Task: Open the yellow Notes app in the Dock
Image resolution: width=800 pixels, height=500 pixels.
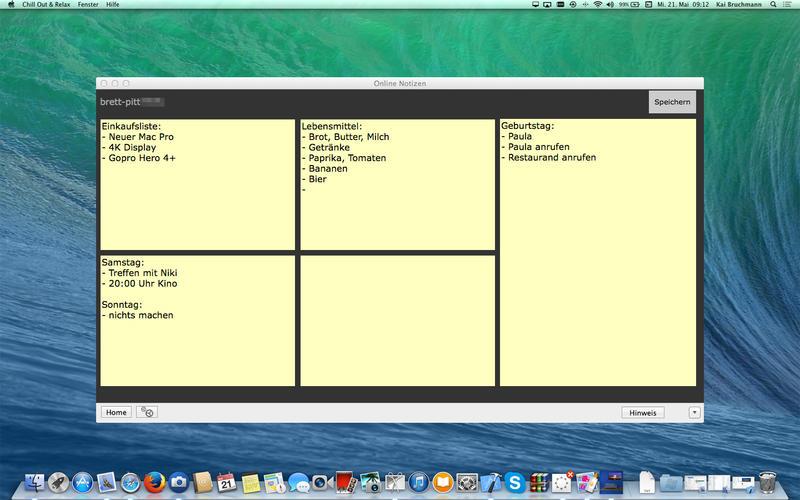Action: [x=251, y=483]
